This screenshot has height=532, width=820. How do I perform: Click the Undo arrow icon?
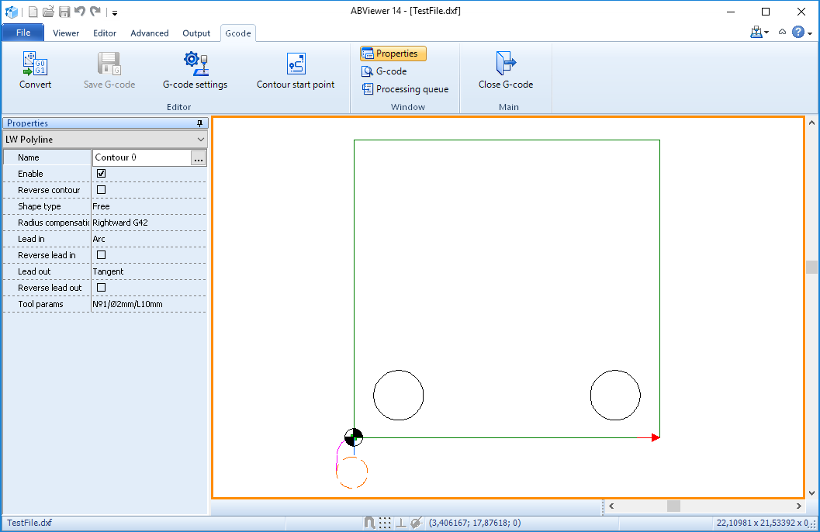point(79,12)
